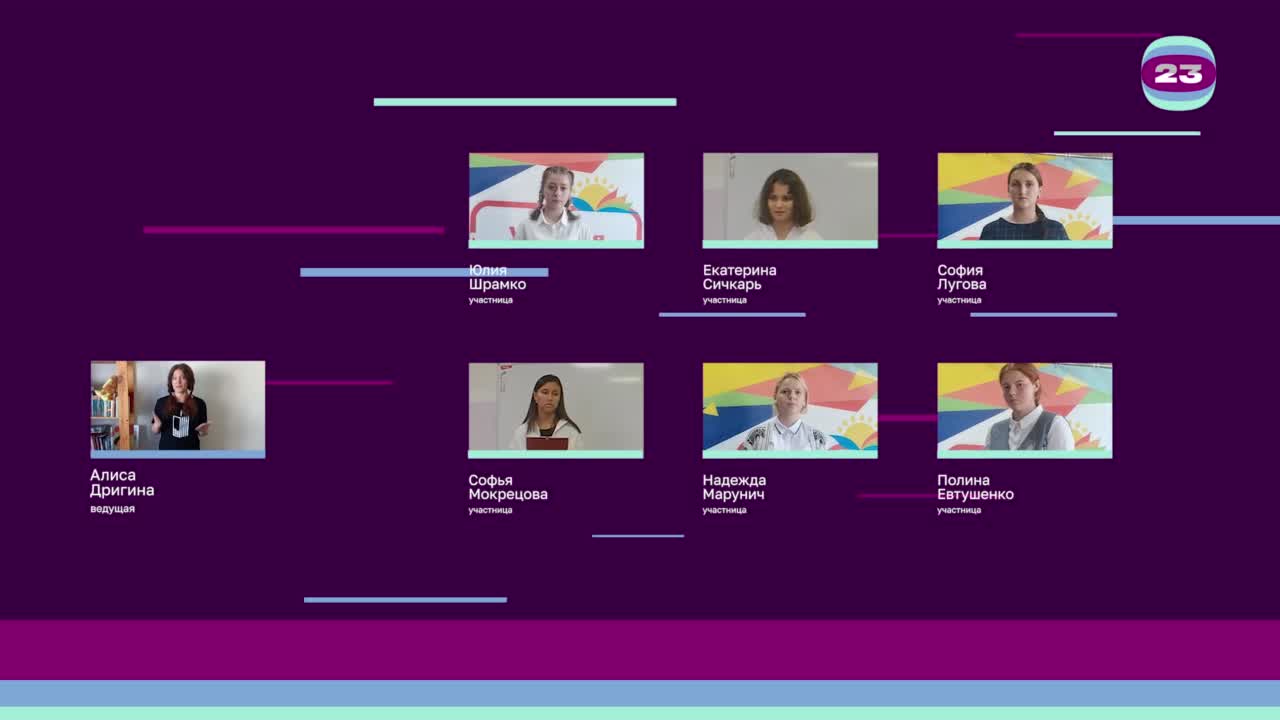The width and height of the screenshot is (1280, 720).
Task: Select Екатерина Сичкарь's video thumbnail
Action: coord(790,199)
